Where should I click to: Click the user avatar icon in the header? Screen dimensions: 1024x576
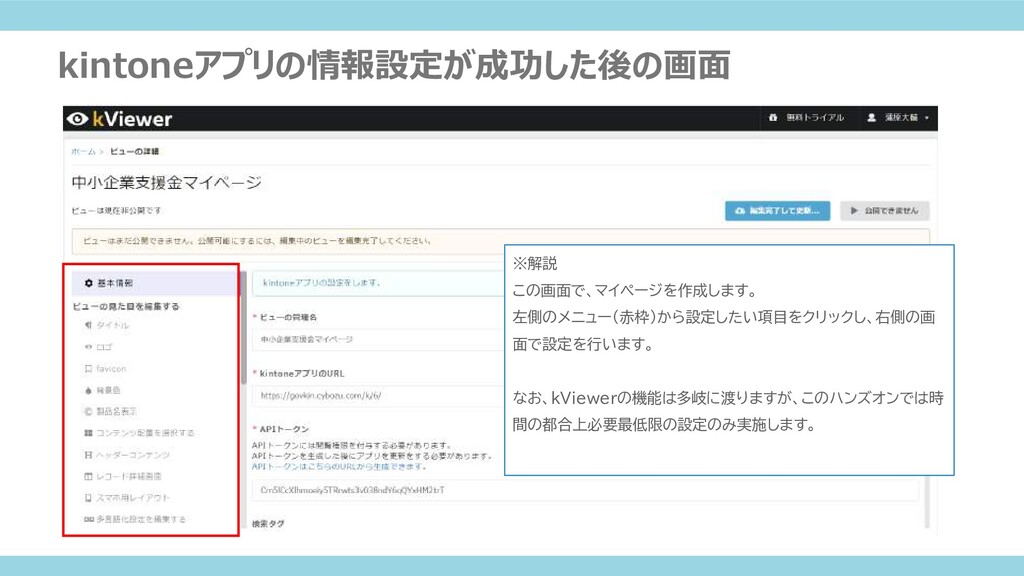coord(871,118)
